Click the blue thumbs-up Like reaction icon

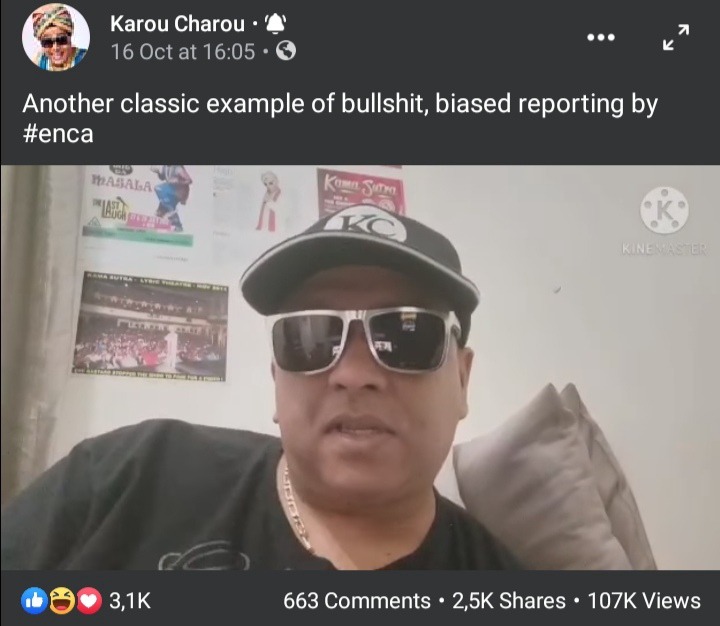pos(34,601)
